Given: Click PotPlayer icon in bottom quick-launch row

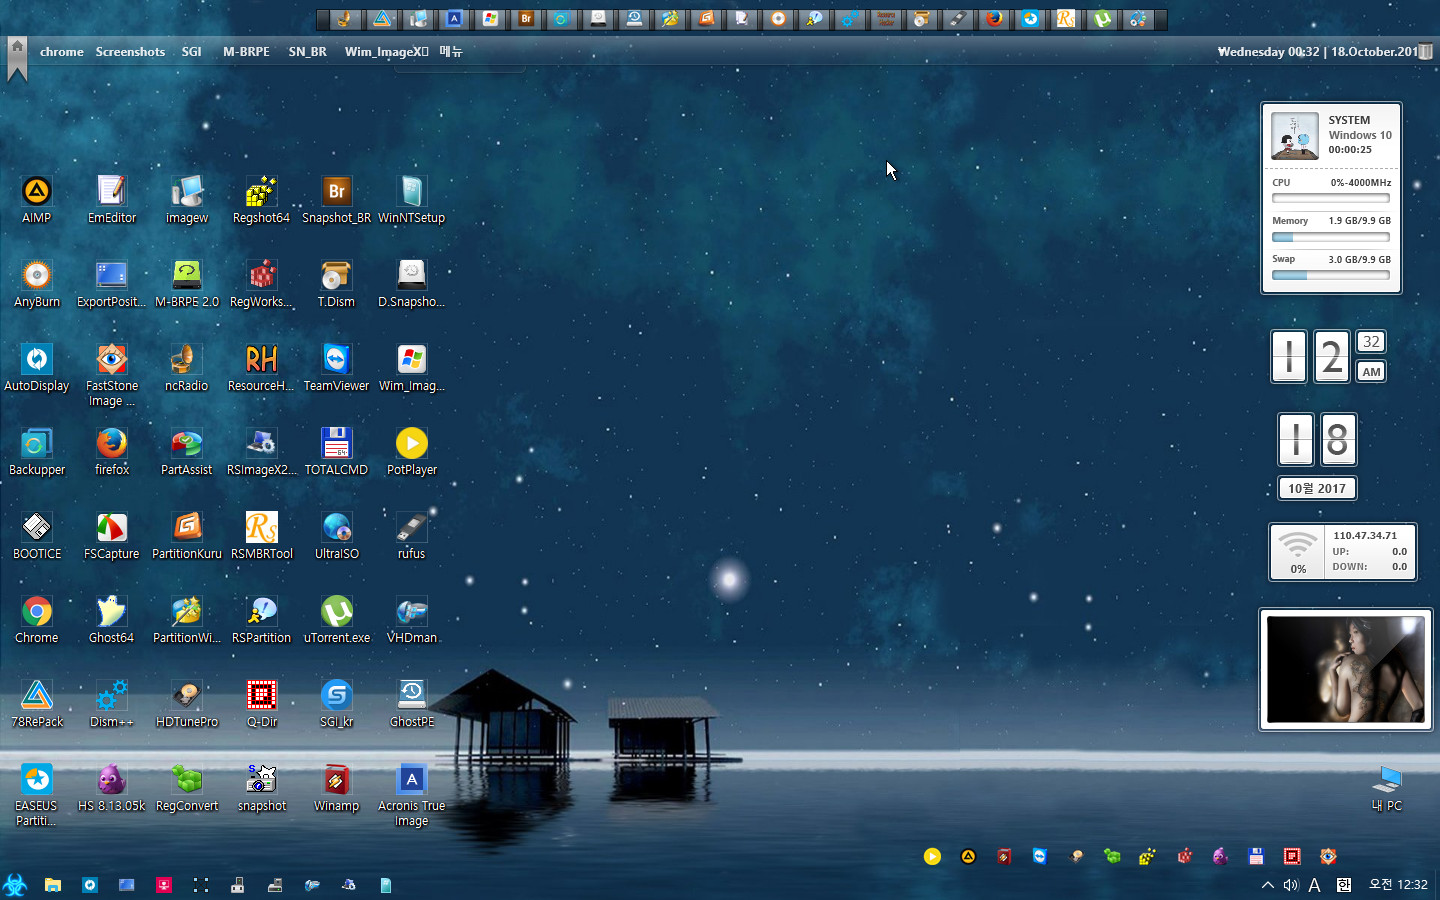Looking at the screenshot, I should click(932, 856).
